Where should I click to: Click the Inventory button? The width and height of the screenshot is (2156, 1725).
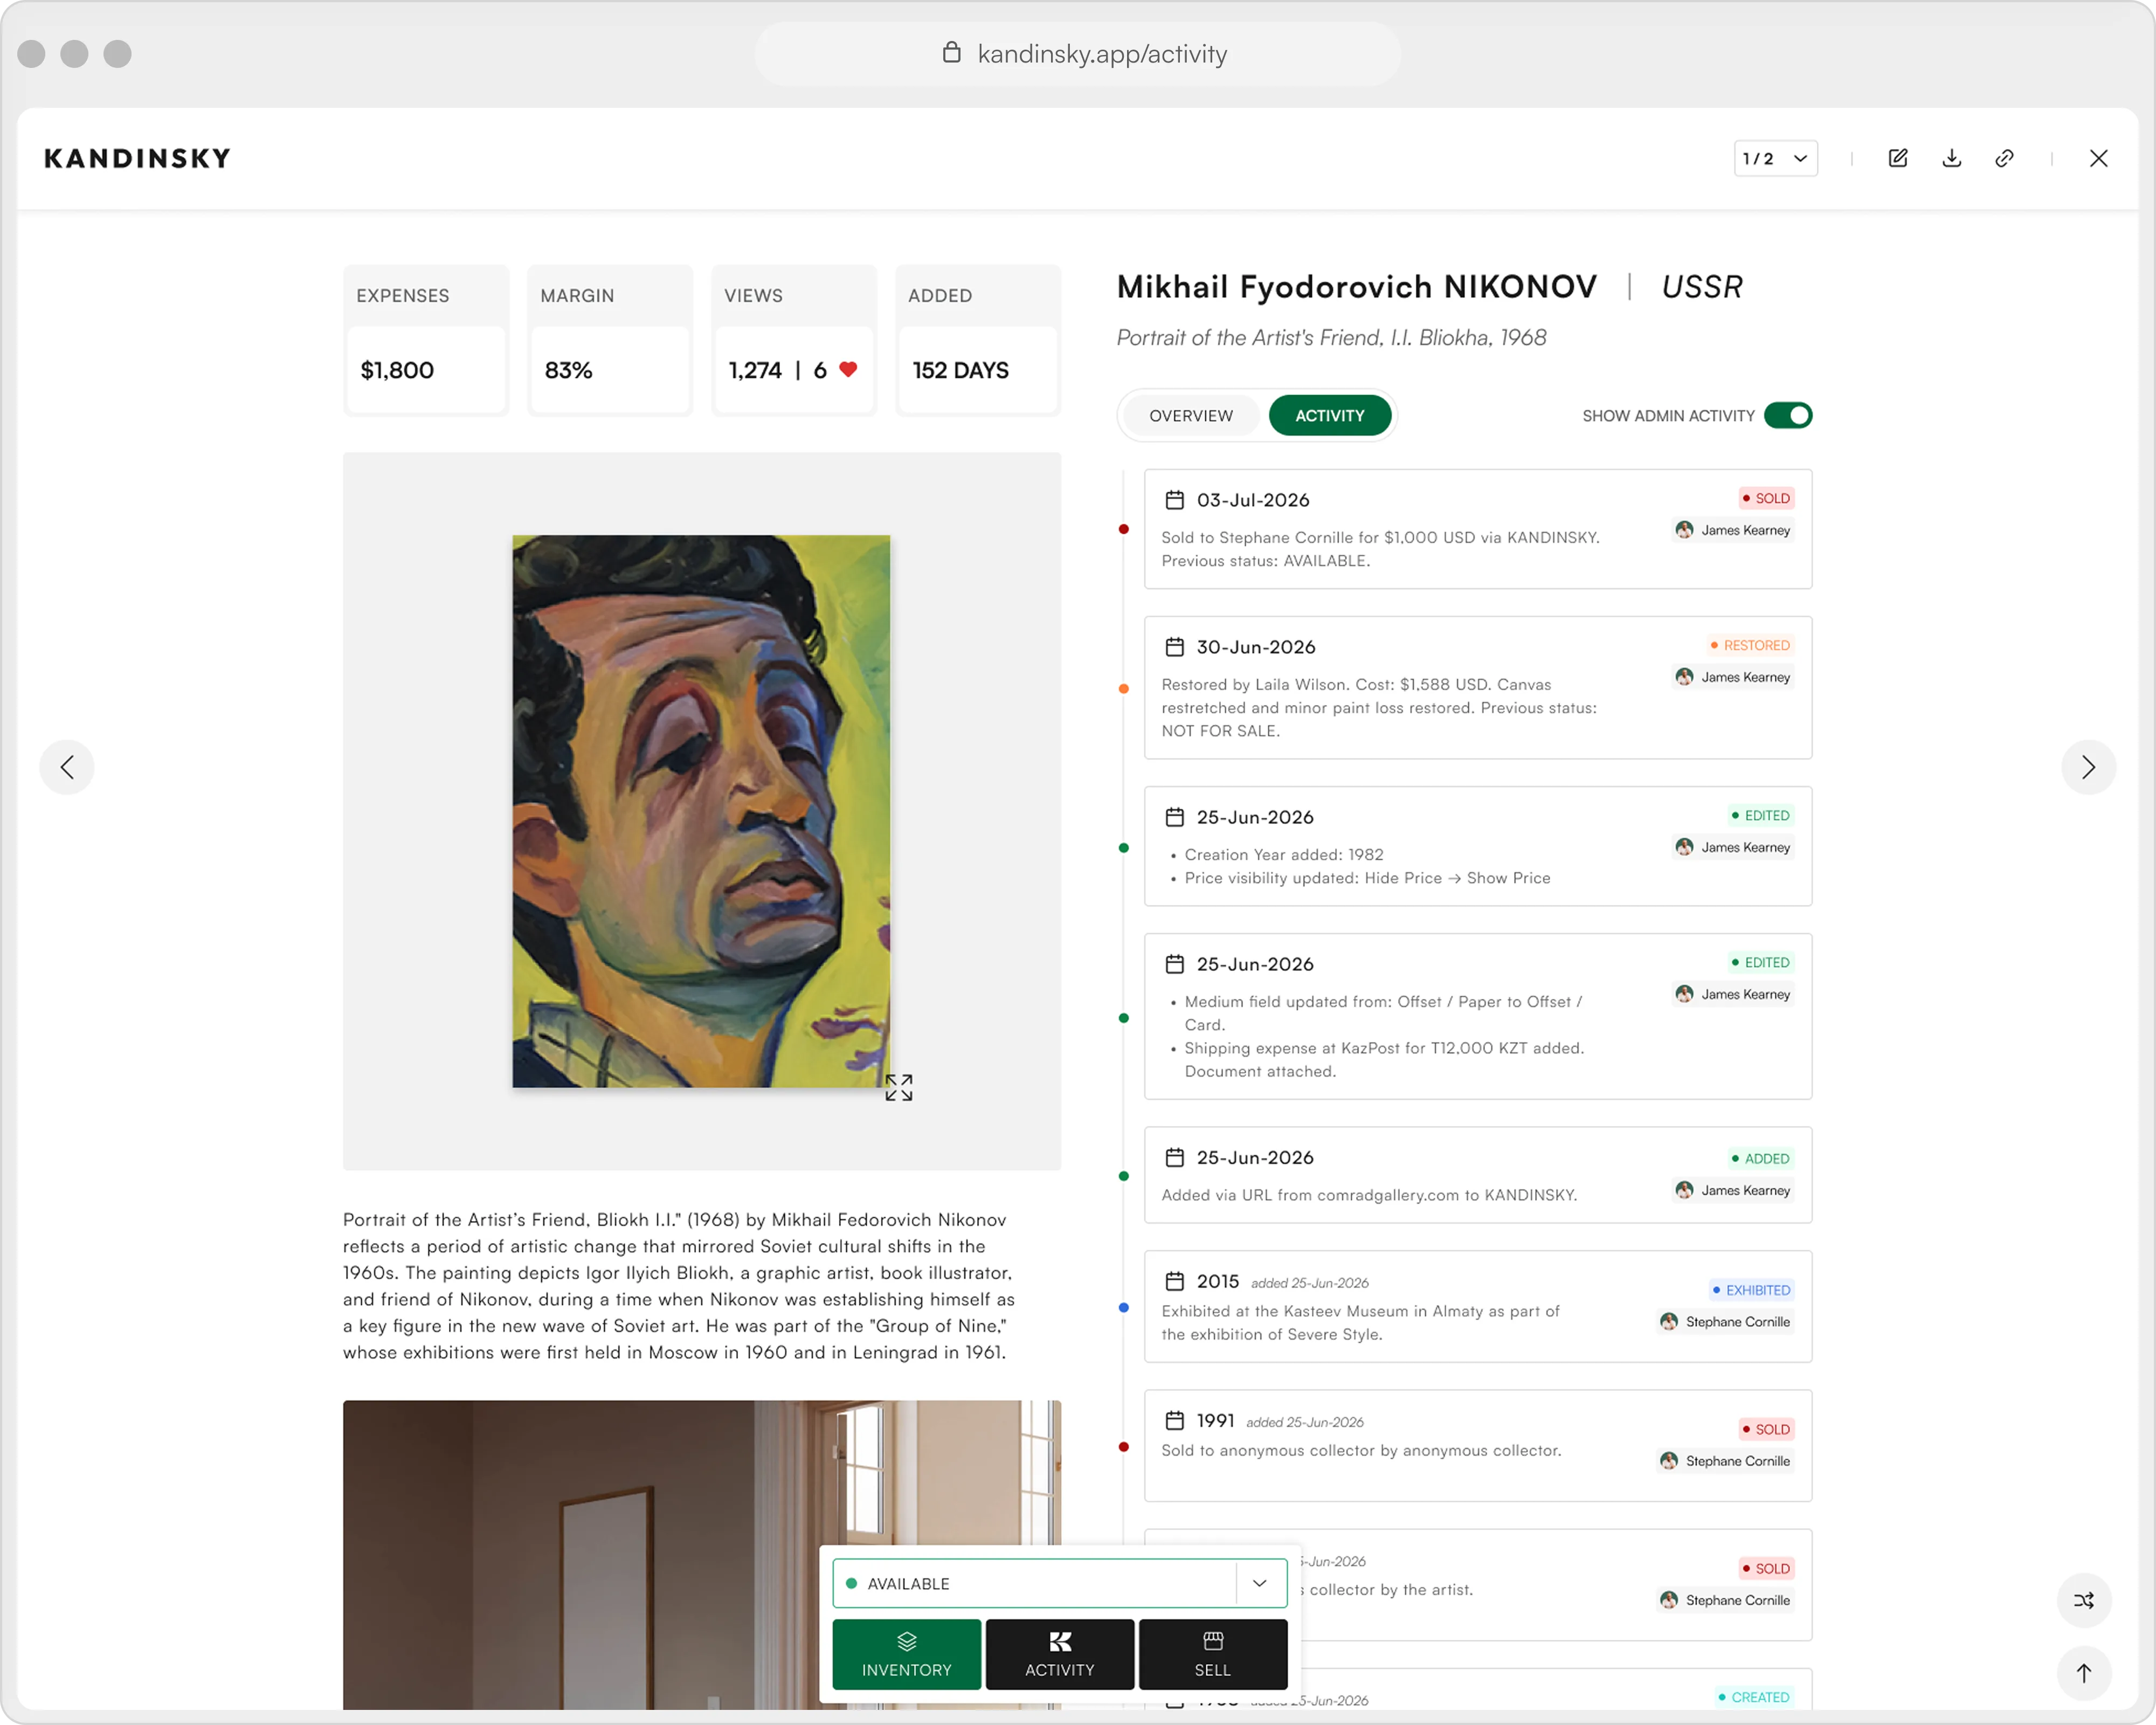click(x=906, y=1654)
